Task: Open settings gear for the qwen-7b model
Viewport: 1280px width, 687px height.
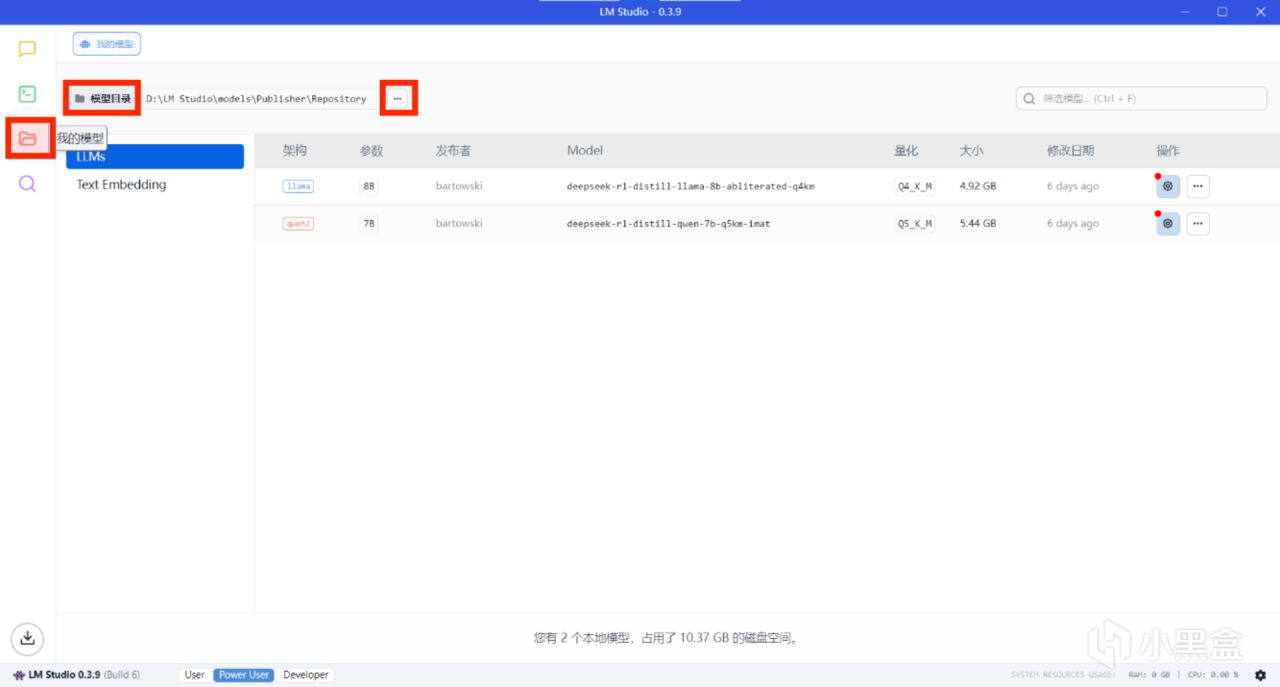Action: point(1168,224)
